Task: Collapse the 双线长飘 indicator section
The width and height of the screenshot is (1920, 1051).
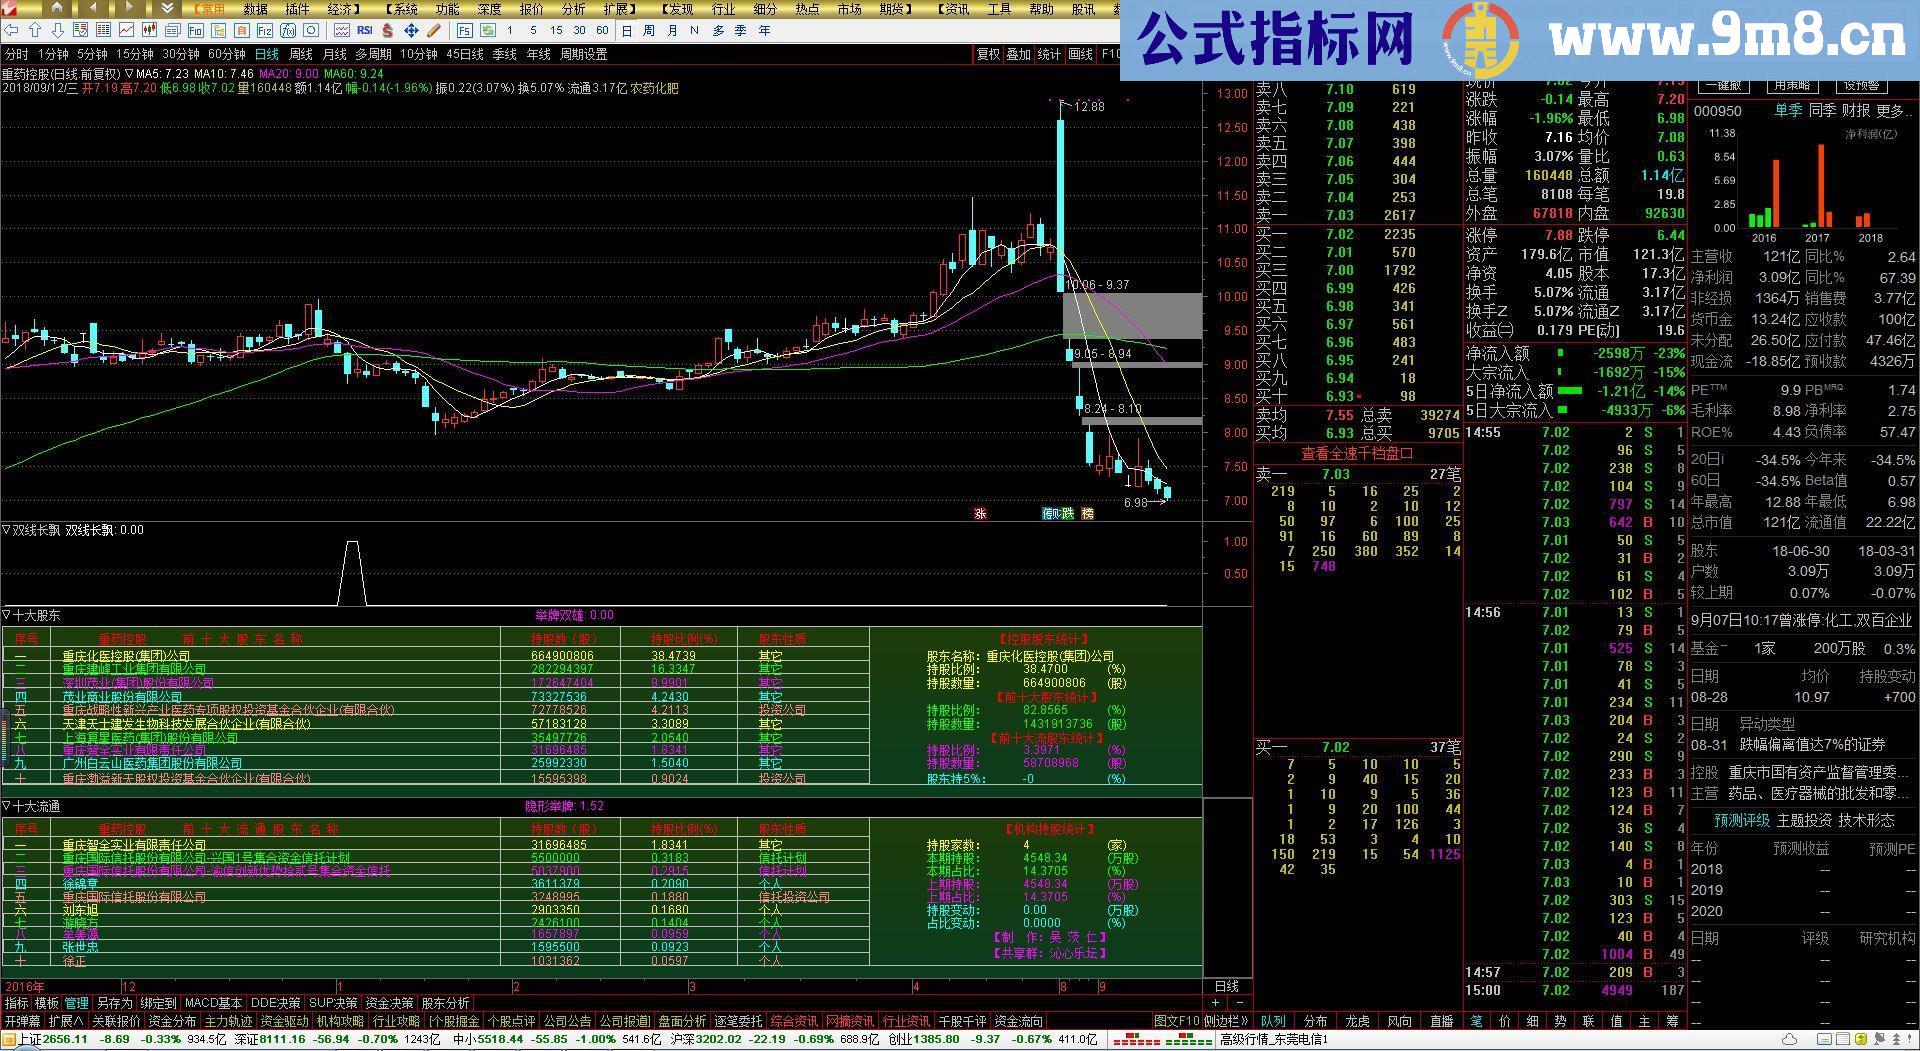Action: (x=7, y=529)
